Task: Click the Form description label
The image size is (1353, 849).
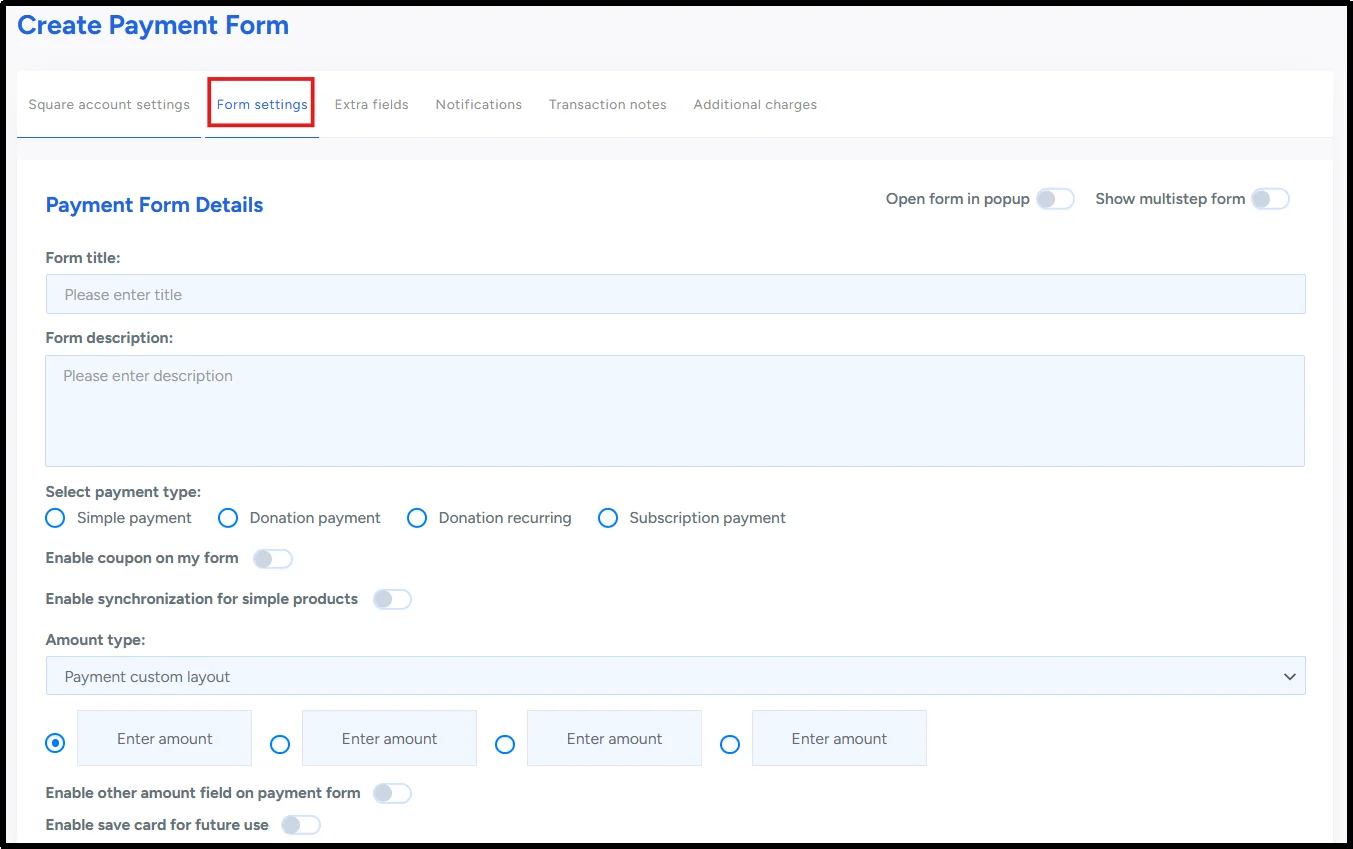Action: click(x=109, y=338)
